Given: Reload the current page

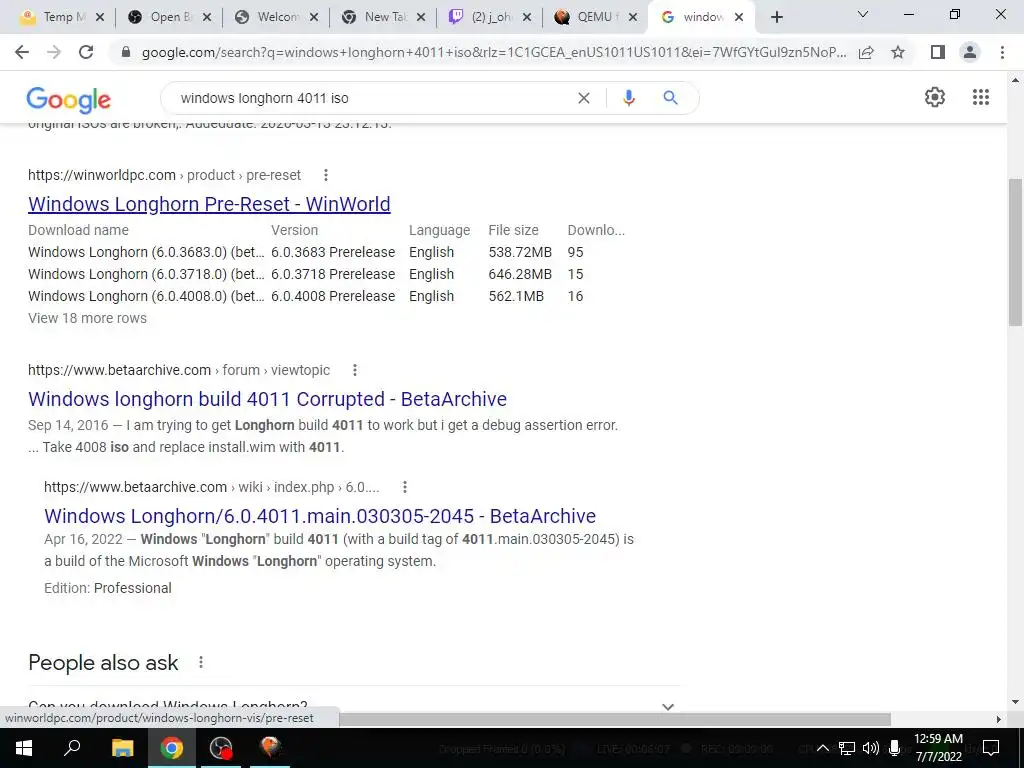Looking at the screenshot, I should pyautogui.click(x=86, y=52).
